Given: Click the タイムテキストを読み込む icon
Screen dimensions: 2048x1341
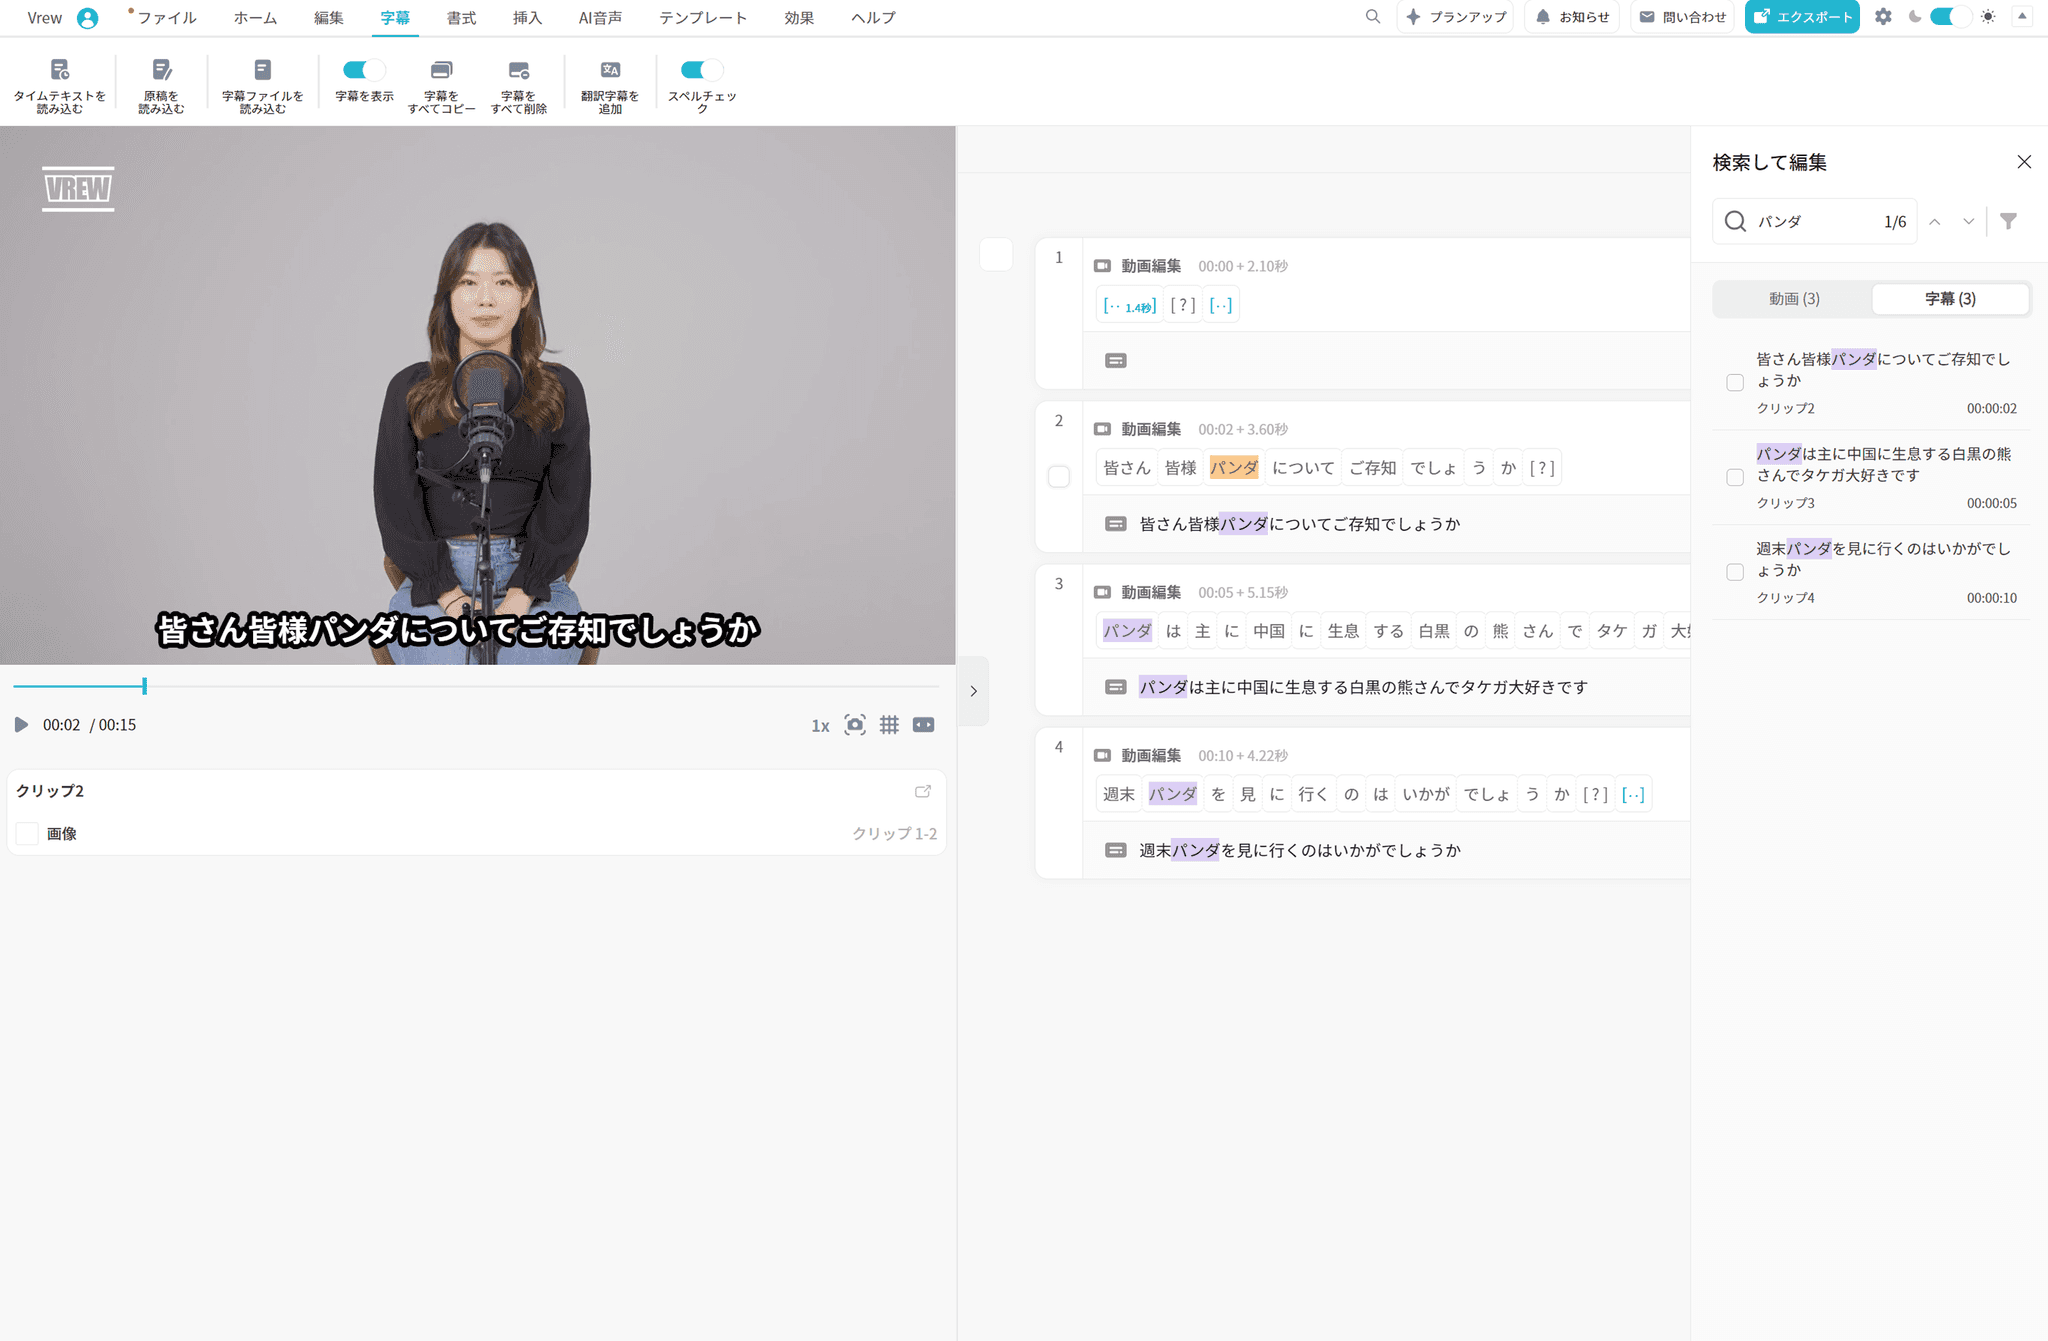Looking at the screenshot, I should click(60, 70).
